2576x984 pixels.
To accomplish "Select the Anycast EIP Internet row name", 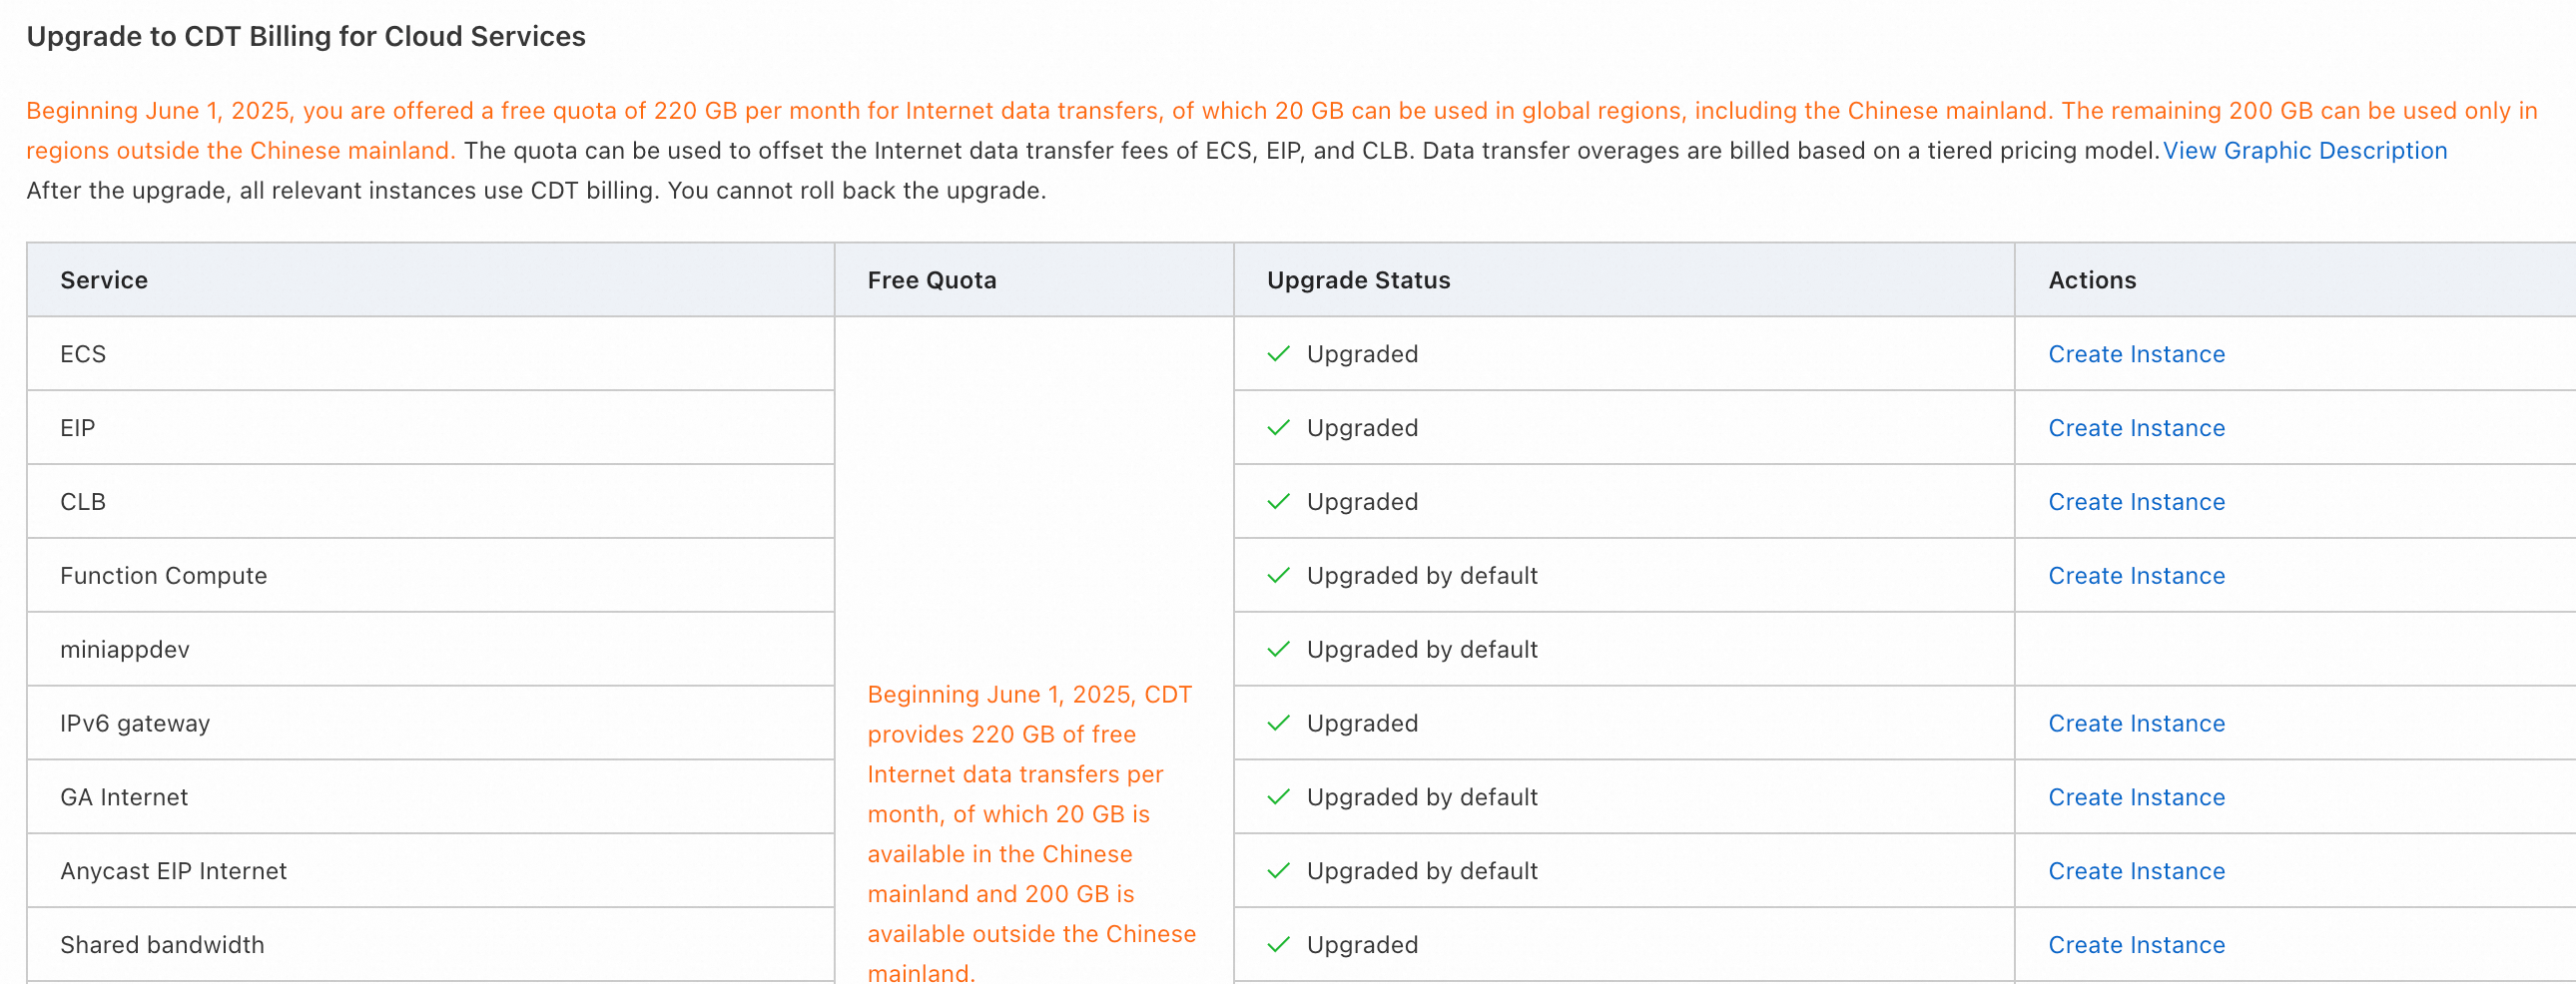I will point(173,871).
